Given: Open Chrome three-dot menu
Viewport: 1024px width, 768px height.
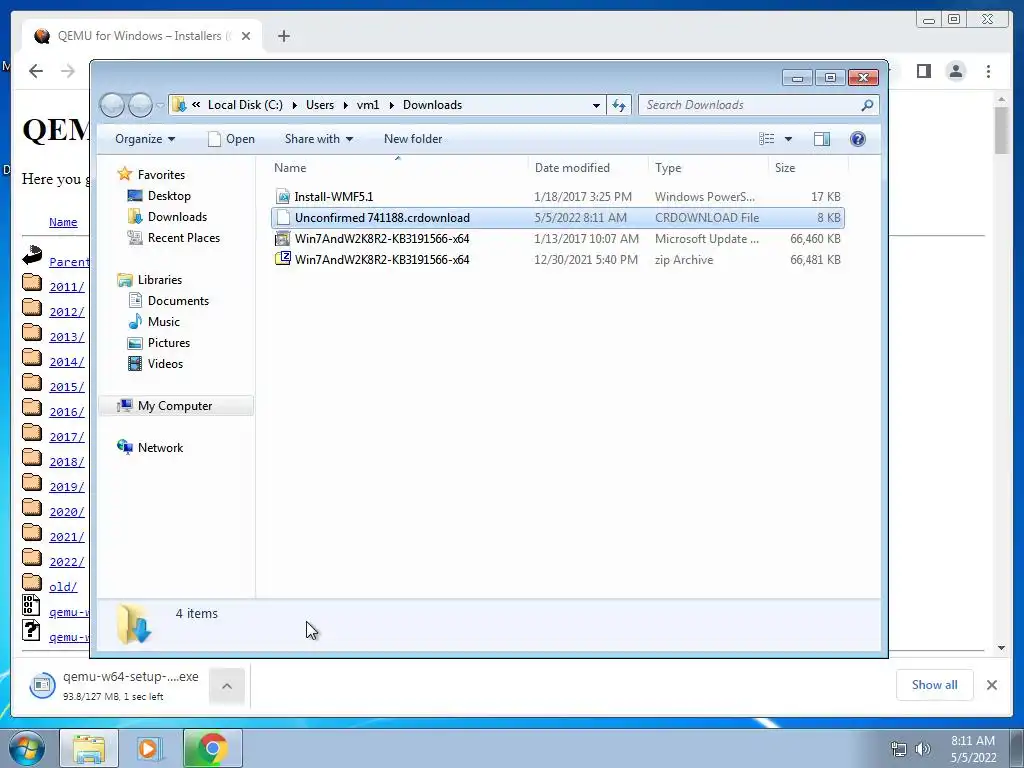Looking at the screenshot, I should pyautogui.click(x=988, y=71).
